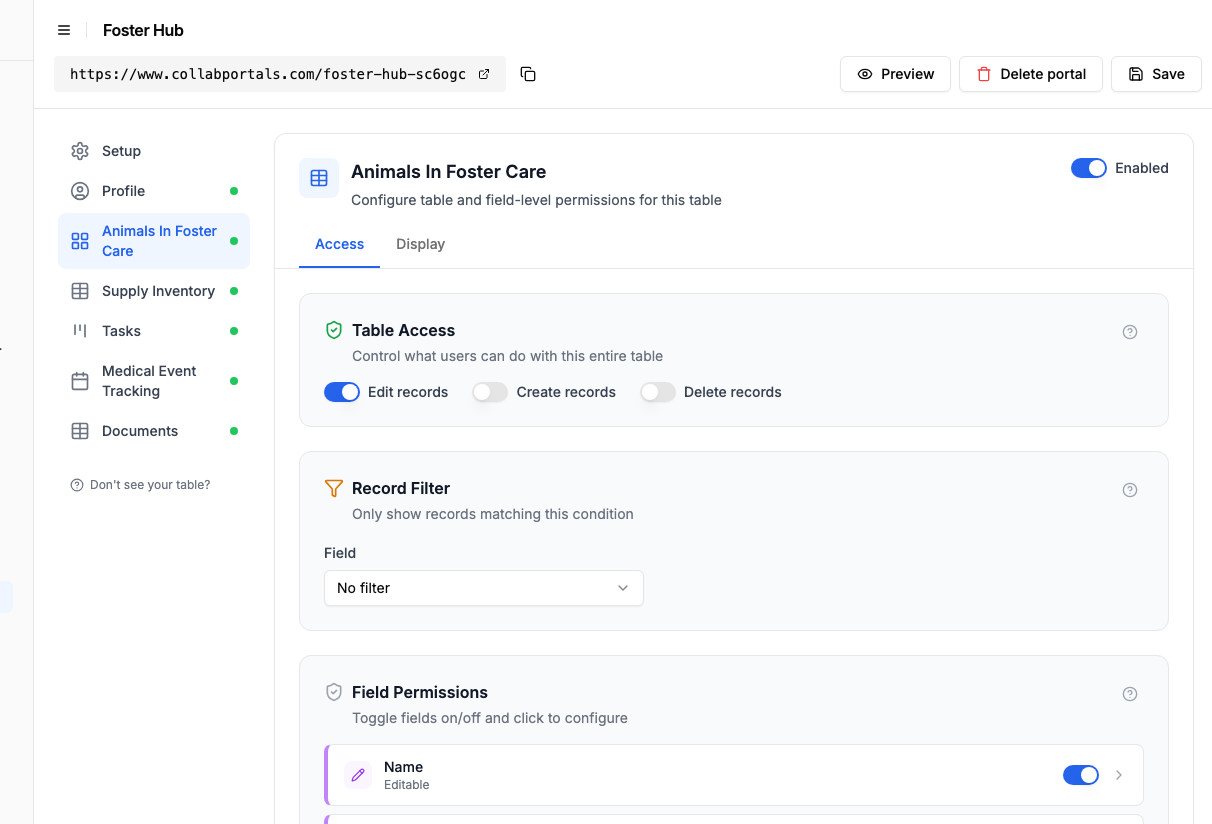Click the Table Access shield icon
The image size is (1212, 824).
coord(334,330)
